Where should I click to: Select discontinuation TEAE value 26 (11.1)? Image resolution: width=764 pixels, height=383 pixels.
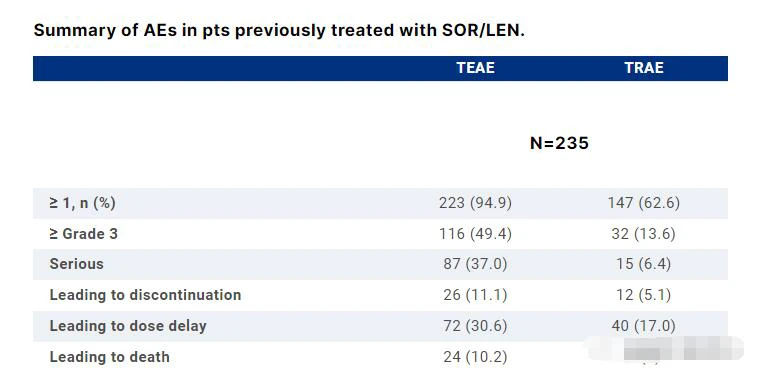(x=476, y=295)
